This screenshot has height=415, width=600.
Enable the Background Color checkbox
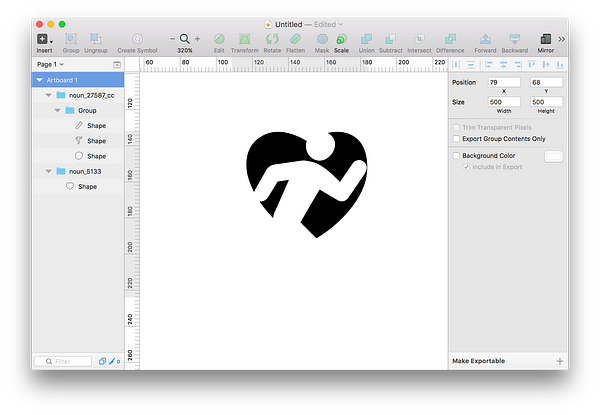456,156
